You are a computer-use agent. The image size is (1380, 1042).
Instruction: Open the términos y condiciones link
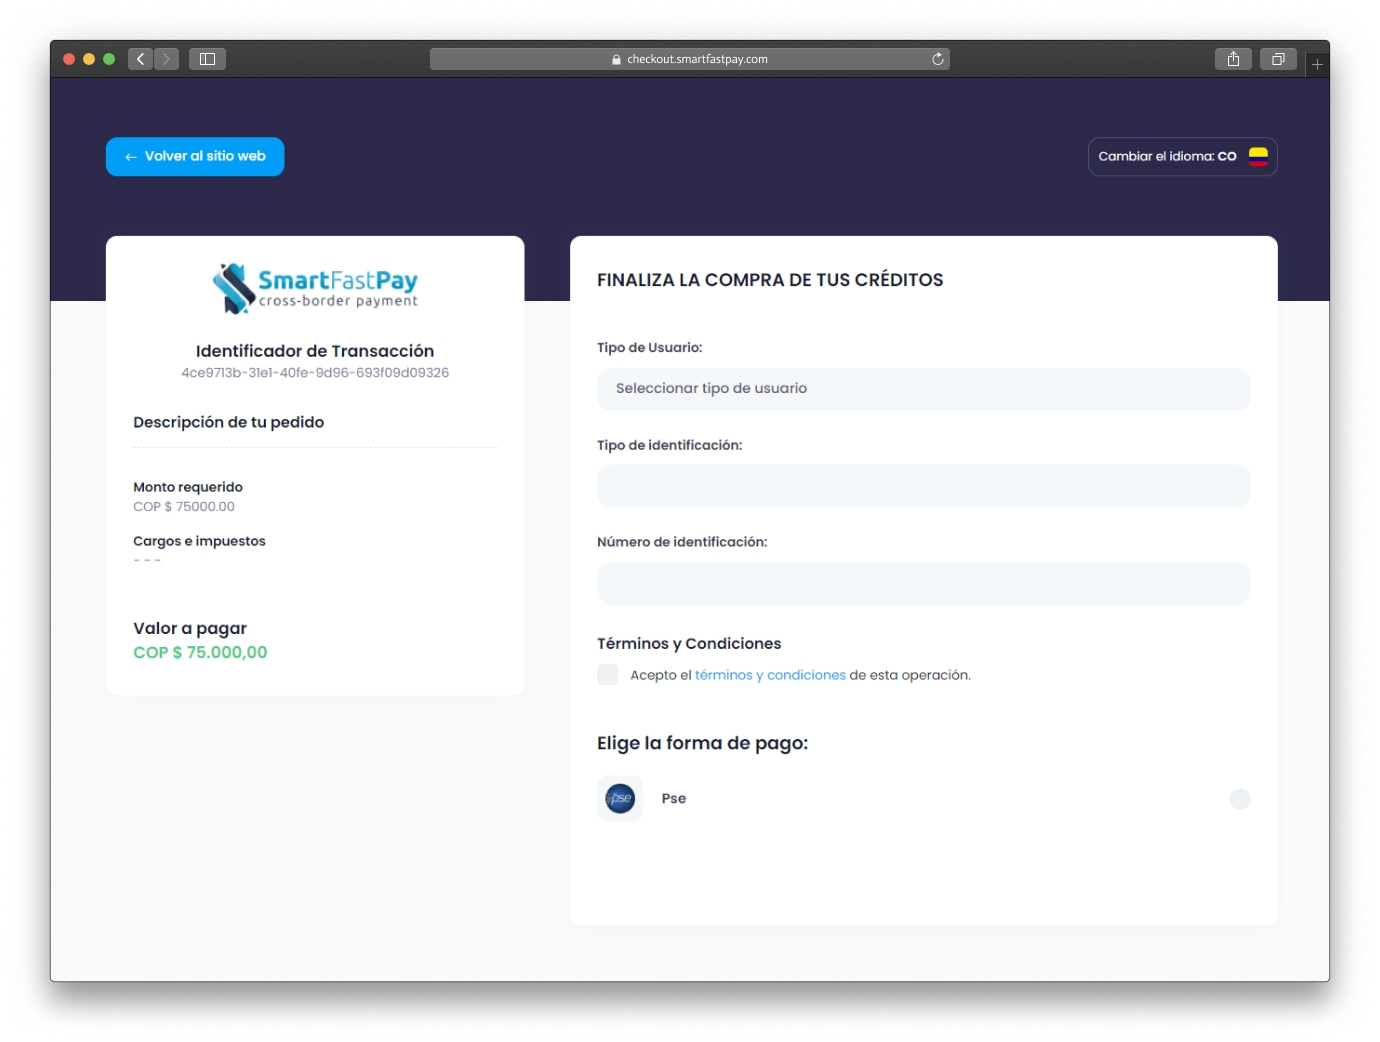point(770,675)
